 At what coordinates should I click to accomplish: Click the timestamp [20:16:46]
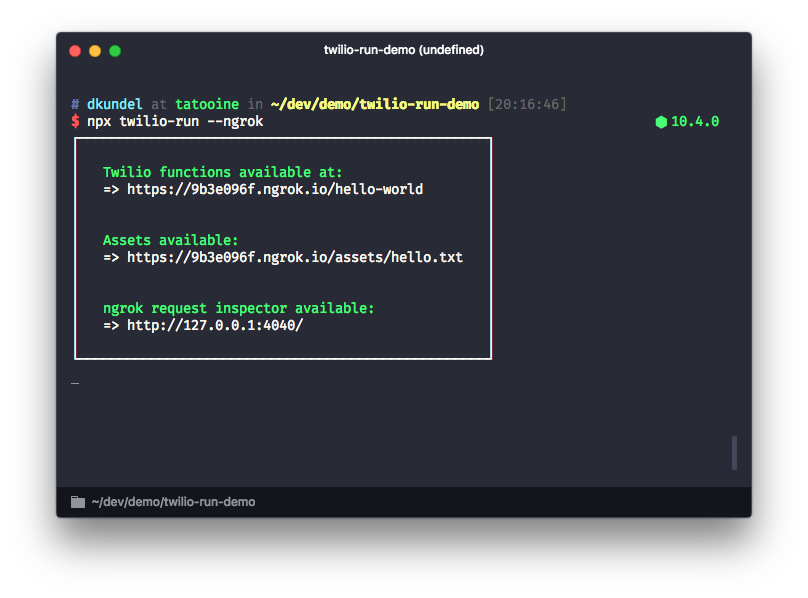[527, 104]
